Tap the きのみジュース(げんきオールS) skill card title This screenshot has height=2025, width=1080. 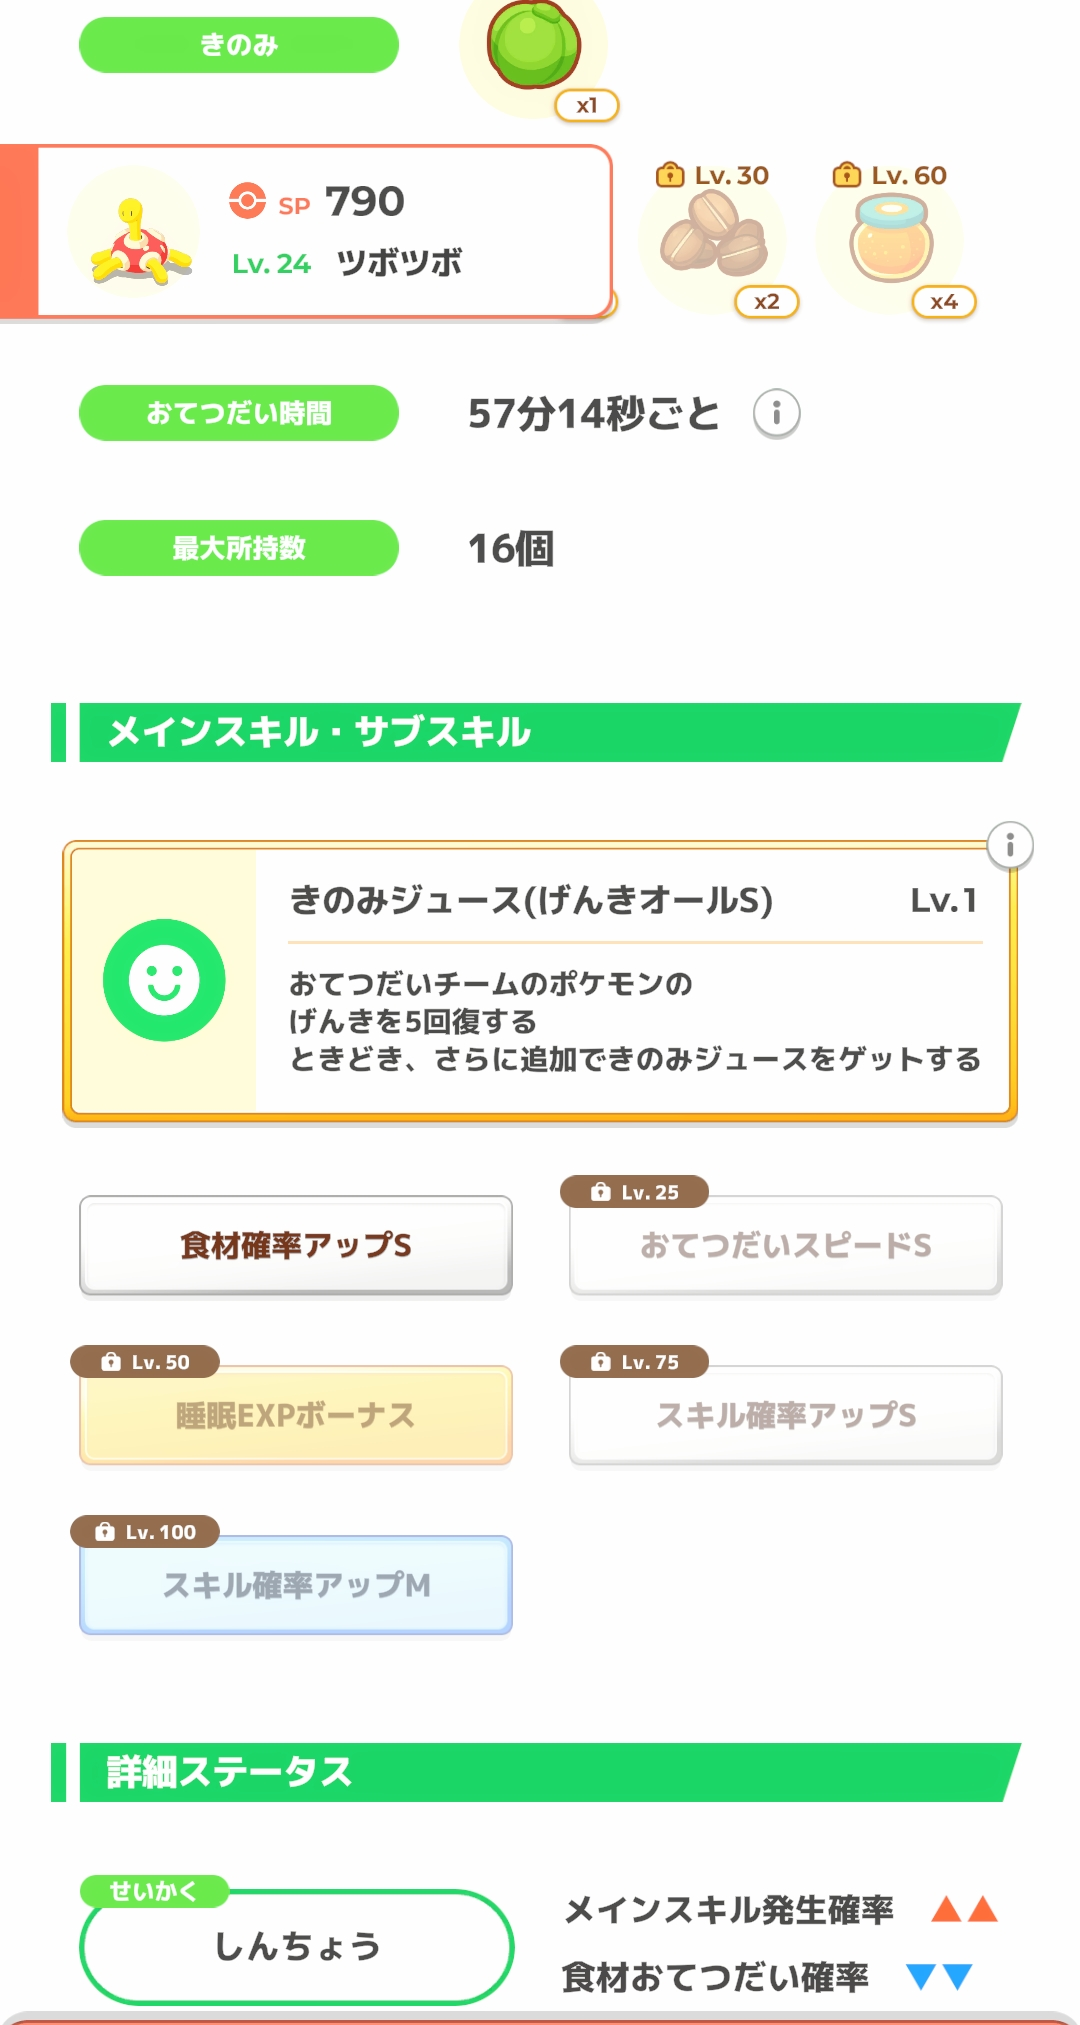(530, 900)
